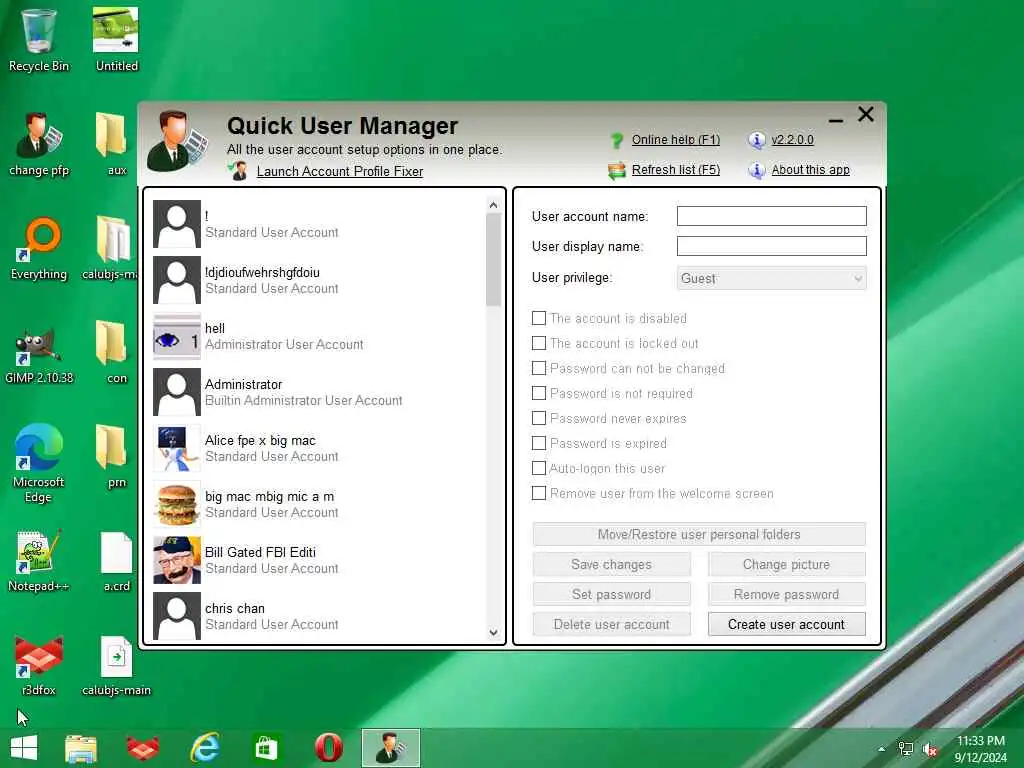Launch Opera from the taskbar
The image size is (1024, 768).
point(328,748)
